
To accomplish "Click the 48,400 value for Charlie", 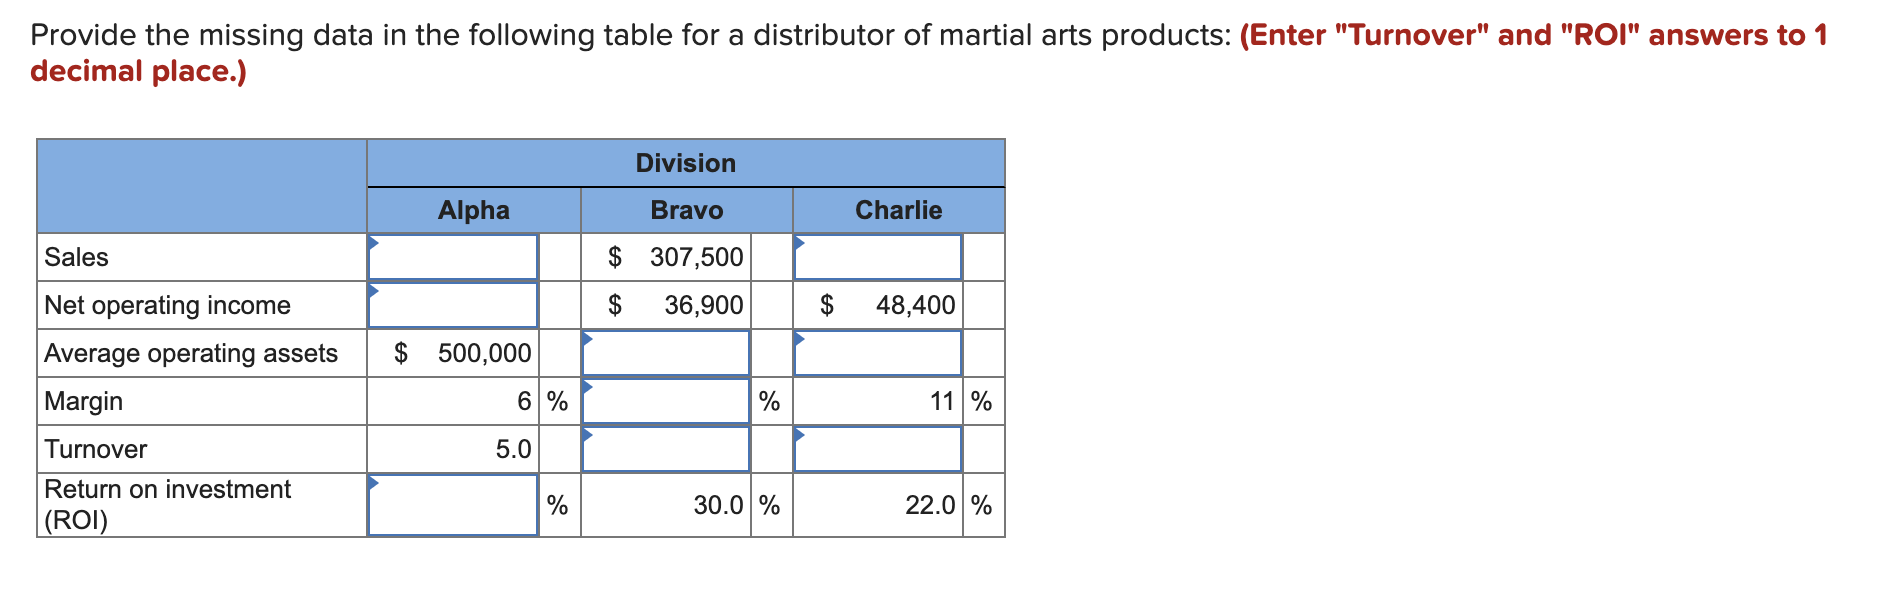I will 887,305.
